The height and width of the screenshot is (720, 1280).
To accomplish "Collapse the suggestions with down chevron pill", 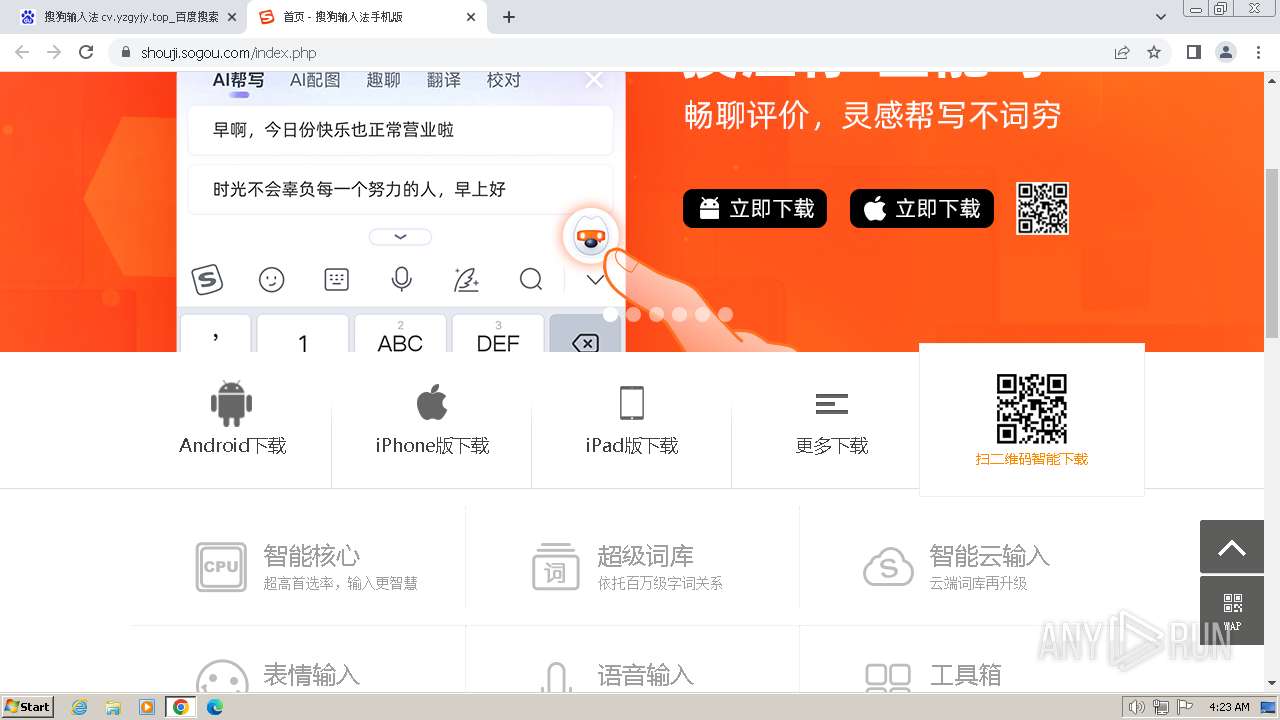I will 400,237.
